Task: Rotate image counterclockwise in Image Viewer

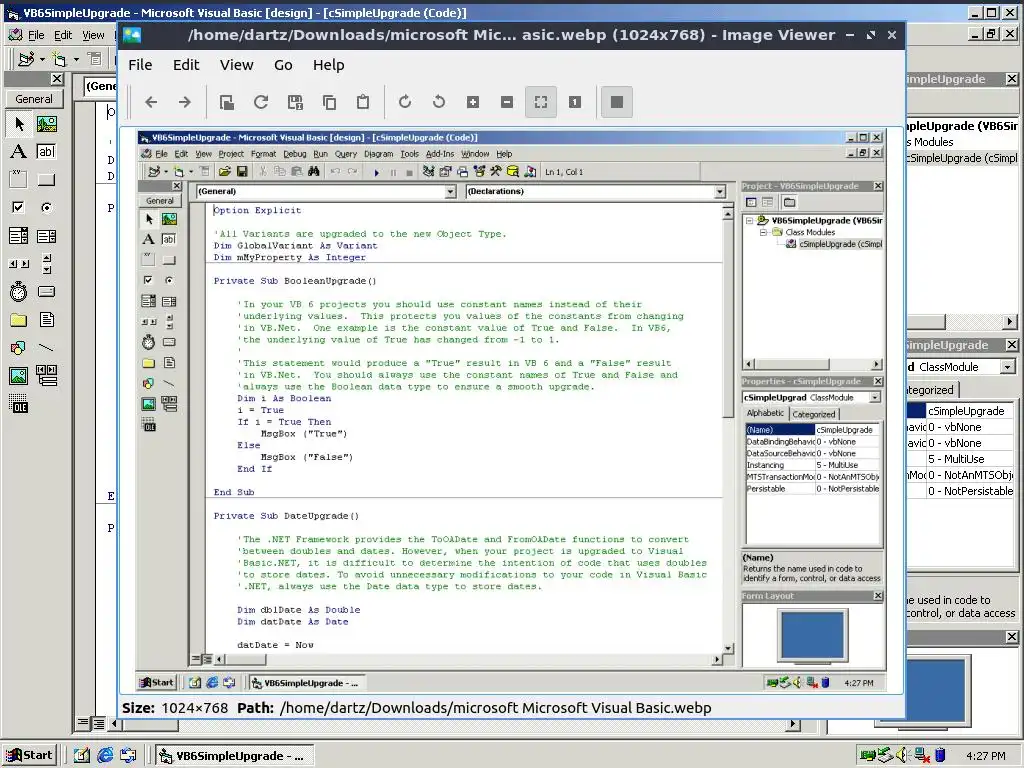Action: pos(439,102)
